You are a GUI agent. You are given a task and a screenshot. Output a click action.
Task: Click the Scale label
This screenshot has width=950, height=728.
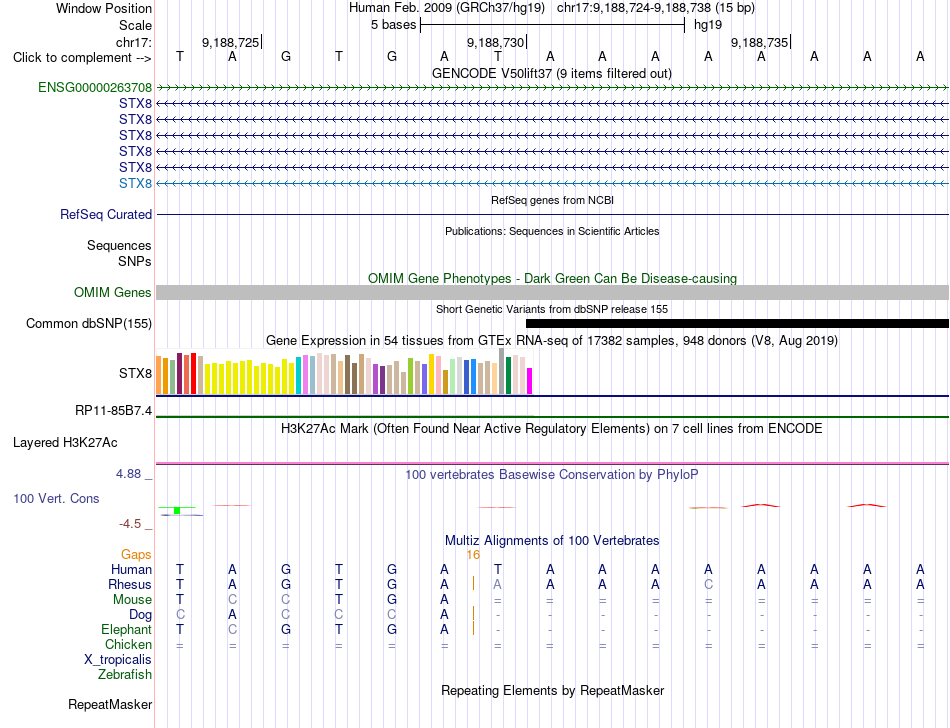tap(136, 25)
